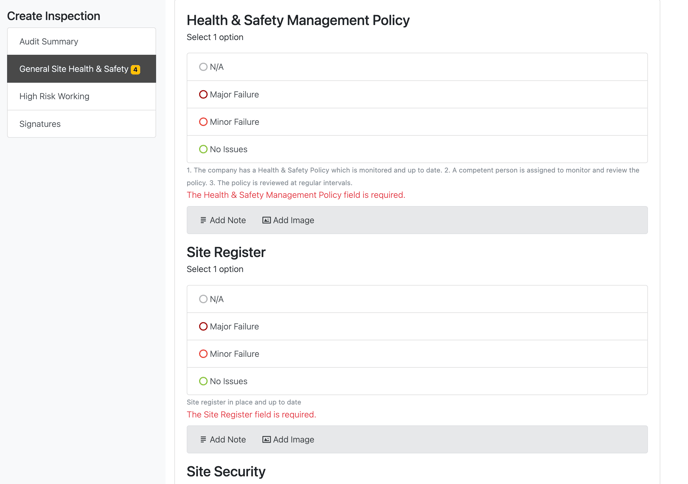Switch to High Risk Working section
The width and height of the screenshot is (688, 484).
click(x=82, y=96)
